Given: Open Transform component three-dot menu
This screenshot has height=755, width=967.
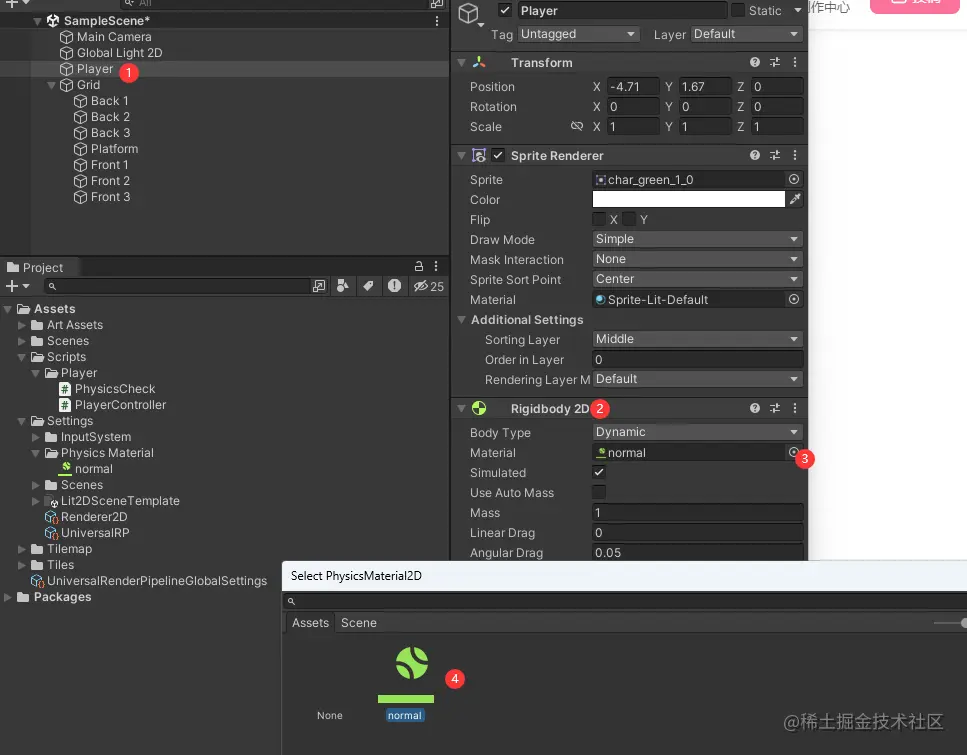Looking at the screenshot, I should 795,62.
